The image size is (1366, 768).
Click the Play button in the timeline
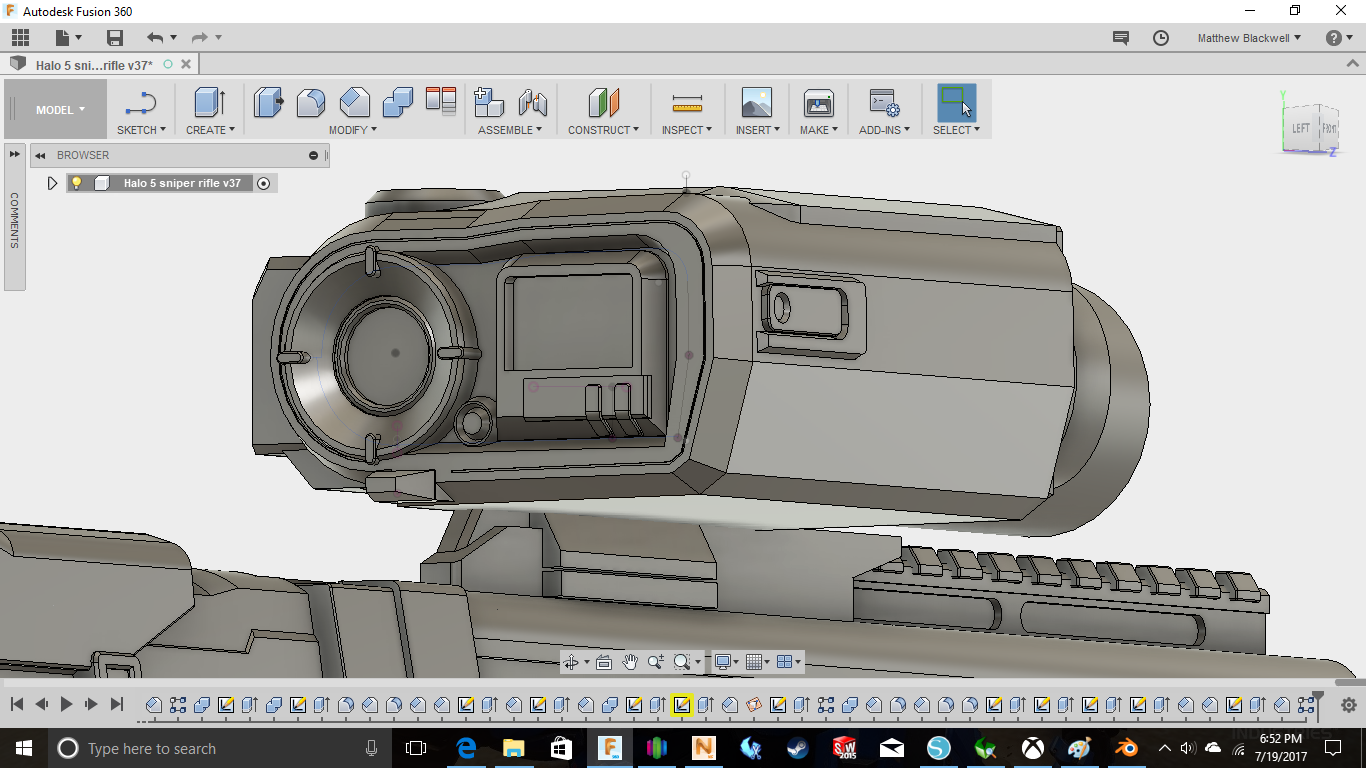(67, 705)
